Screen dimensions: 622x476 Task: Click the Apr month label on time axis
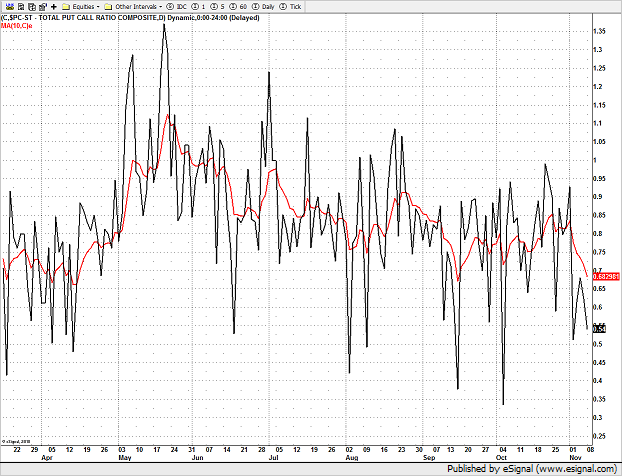click(47, 457)
